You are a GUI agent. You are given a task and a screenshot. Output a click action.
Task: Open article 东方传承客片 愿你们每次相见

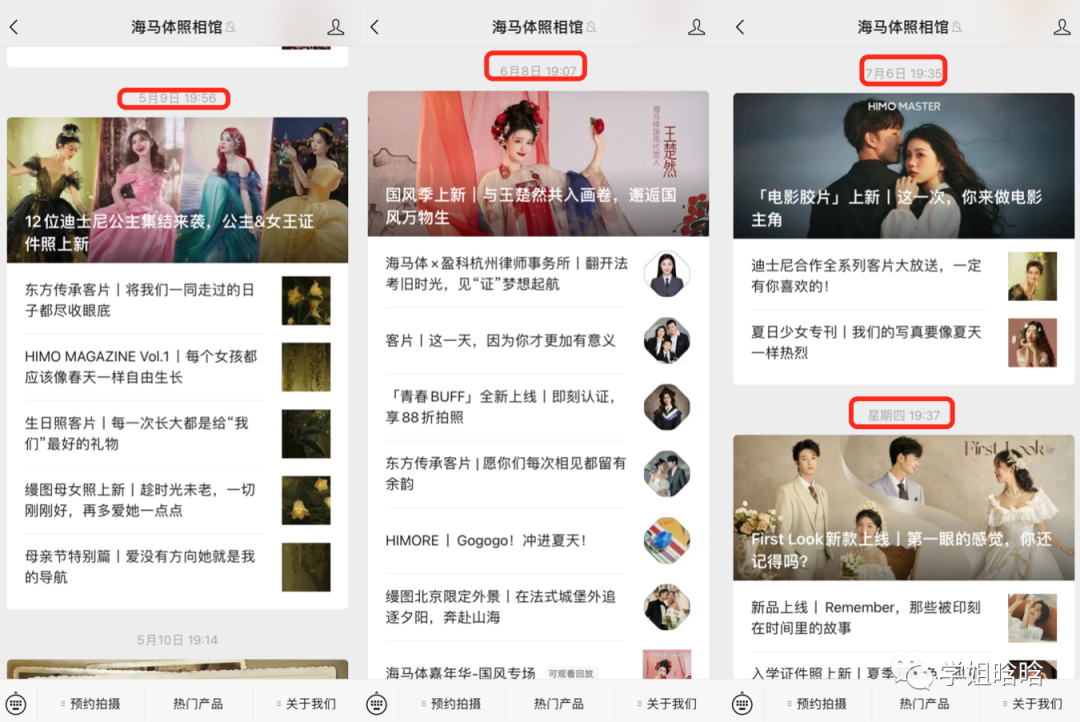[538, 474]
